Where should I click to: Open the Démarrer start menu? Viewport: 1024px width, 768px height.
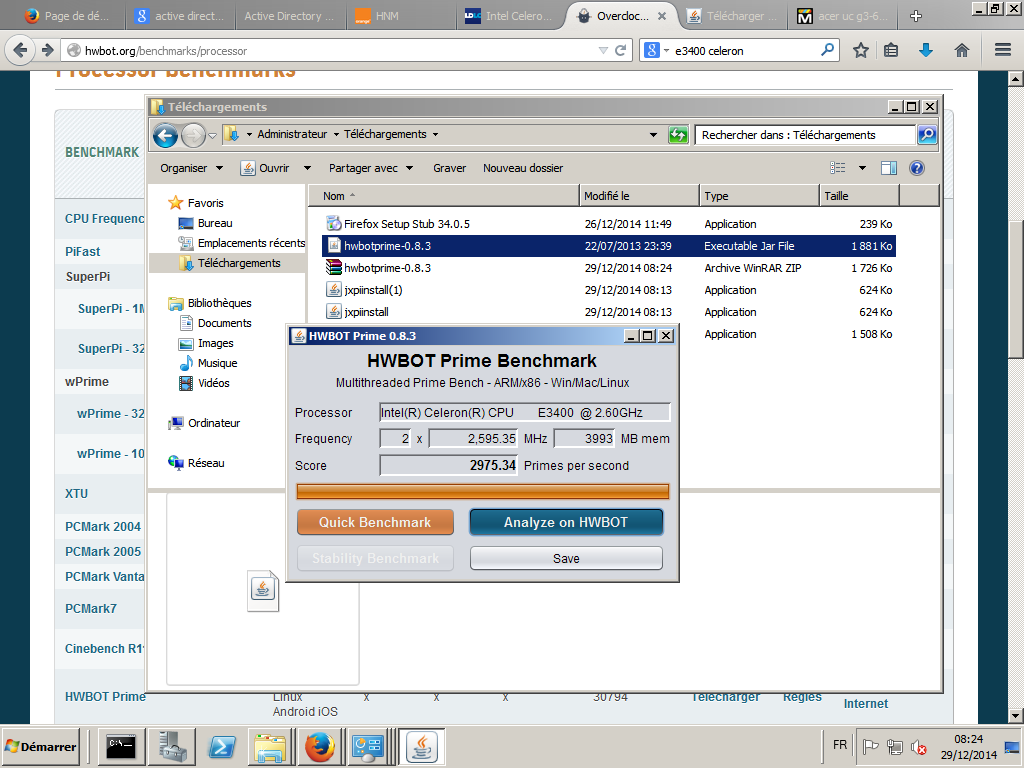(40, 746)
